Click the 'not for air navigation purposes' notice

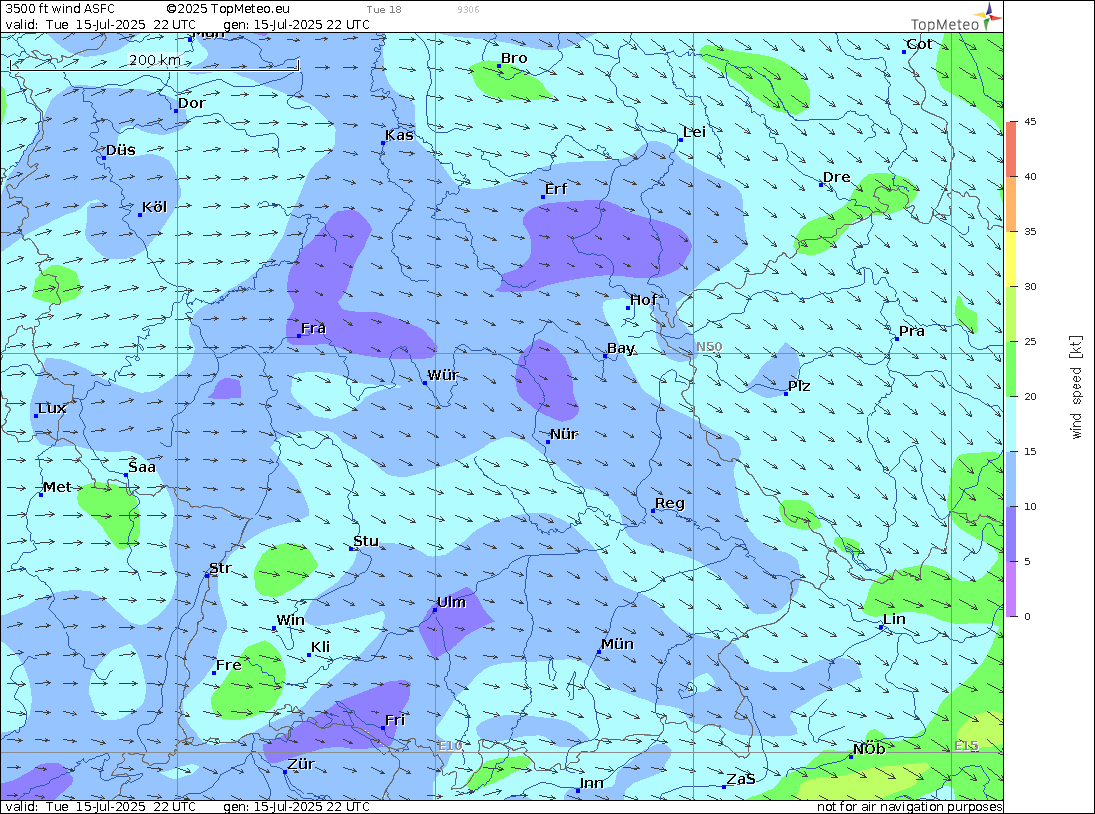(x=909, y=806)
